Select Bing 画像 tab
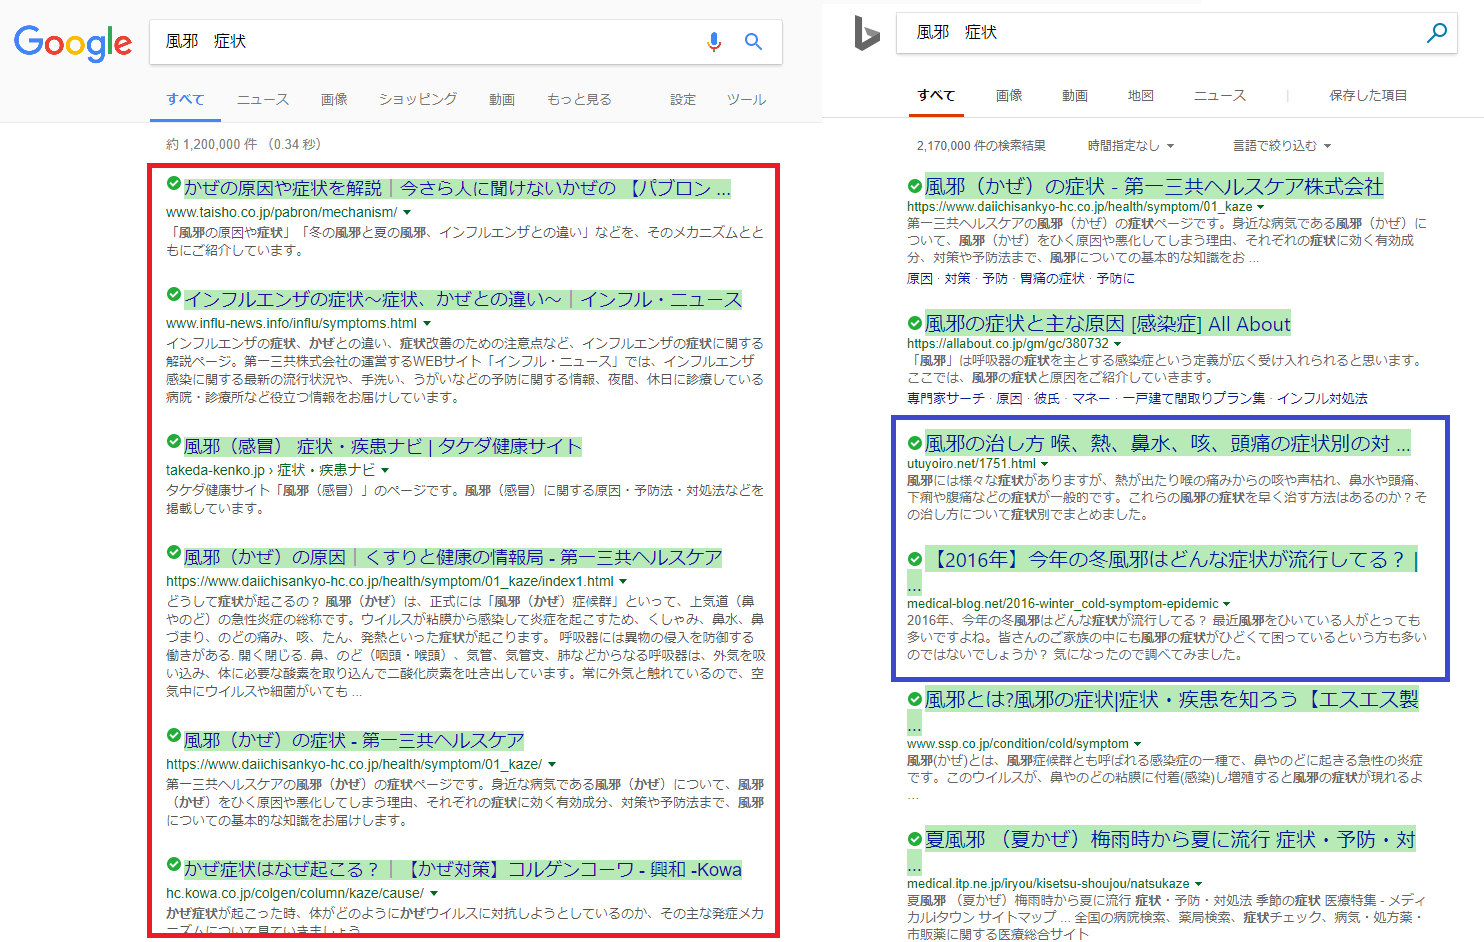The height and width of the screenshot is (942, 1484). tap(1009, 95)
